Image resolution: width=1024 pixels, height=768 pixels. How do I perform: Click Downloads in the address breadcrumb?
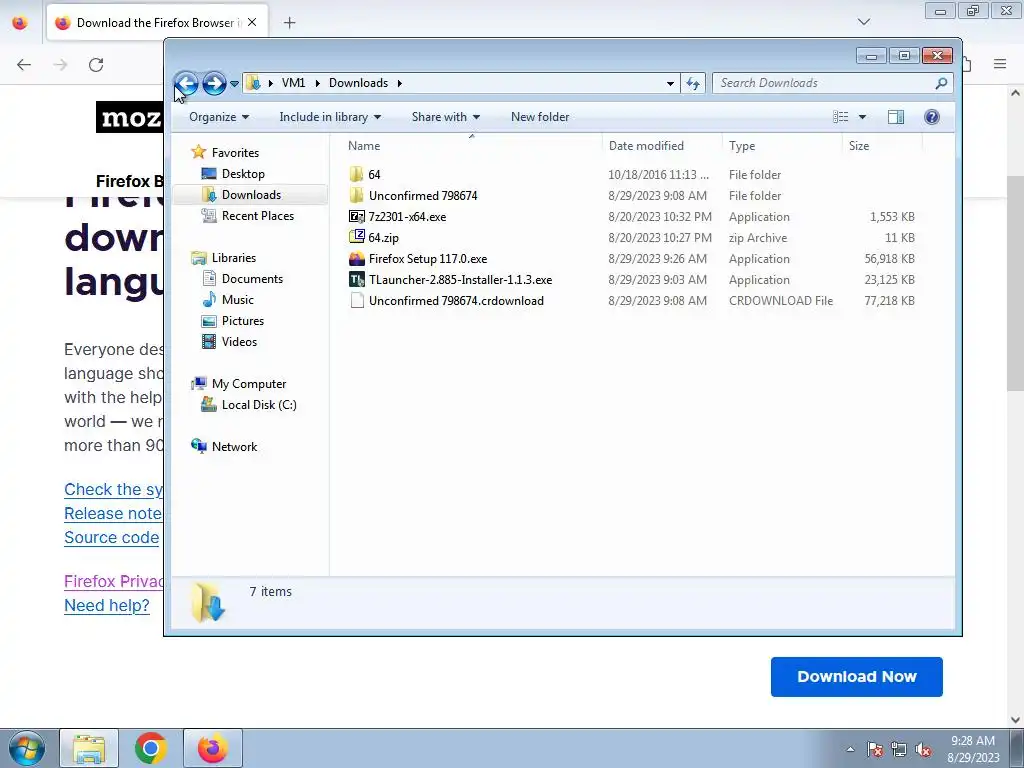click(x=359, y=83)
